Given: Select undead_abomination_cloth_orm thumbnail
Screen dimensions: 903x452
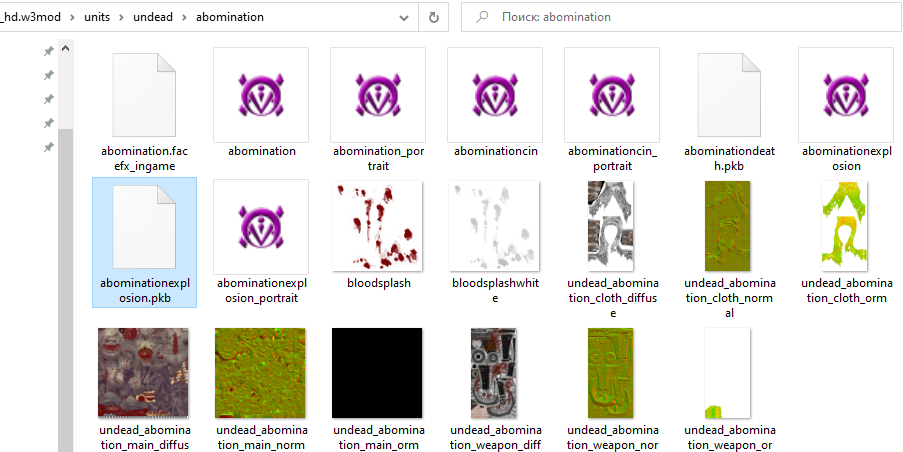Looking at the screenshot, I should click(845, 226).
